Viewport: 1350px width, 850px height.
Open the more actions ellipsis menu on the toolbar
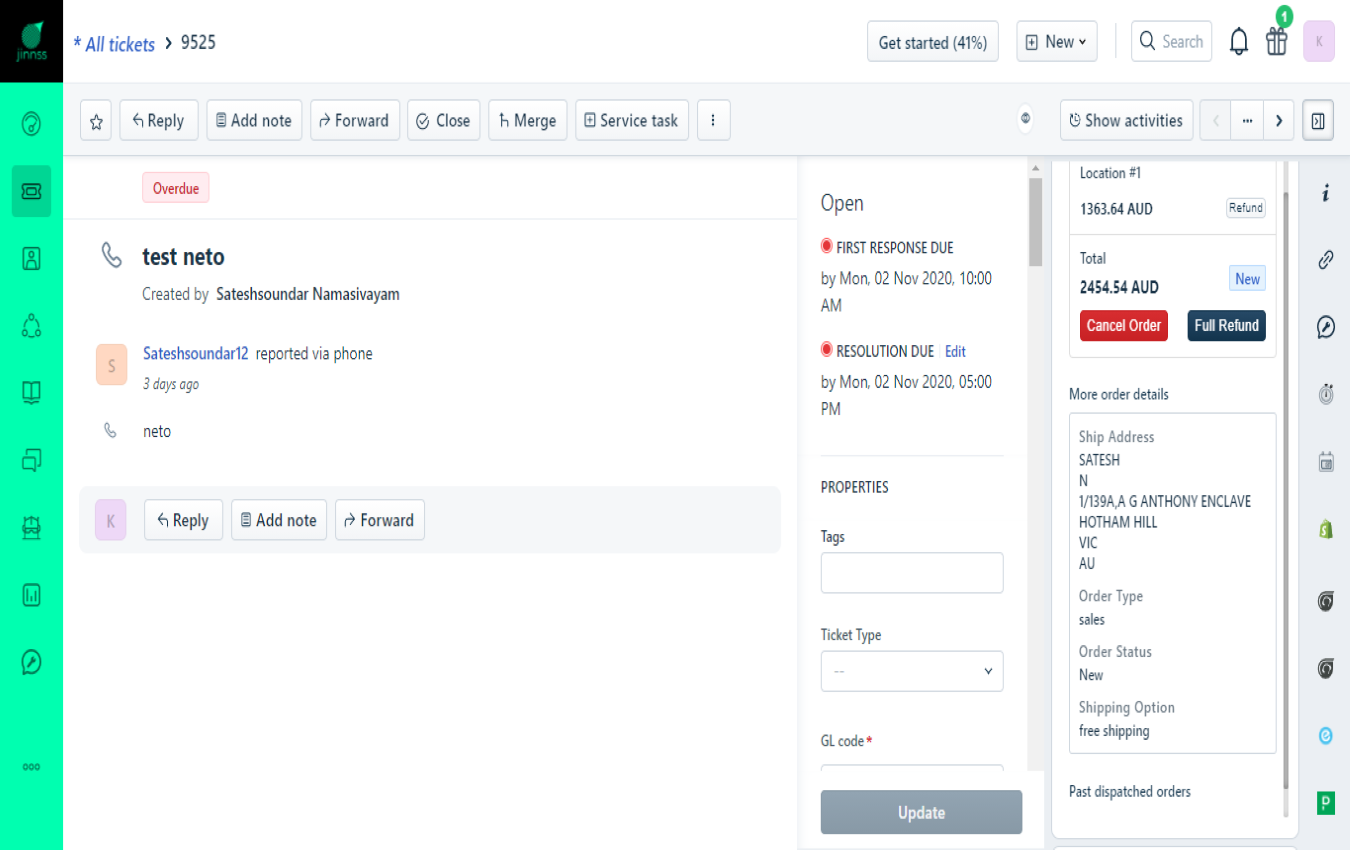point(713,120)
